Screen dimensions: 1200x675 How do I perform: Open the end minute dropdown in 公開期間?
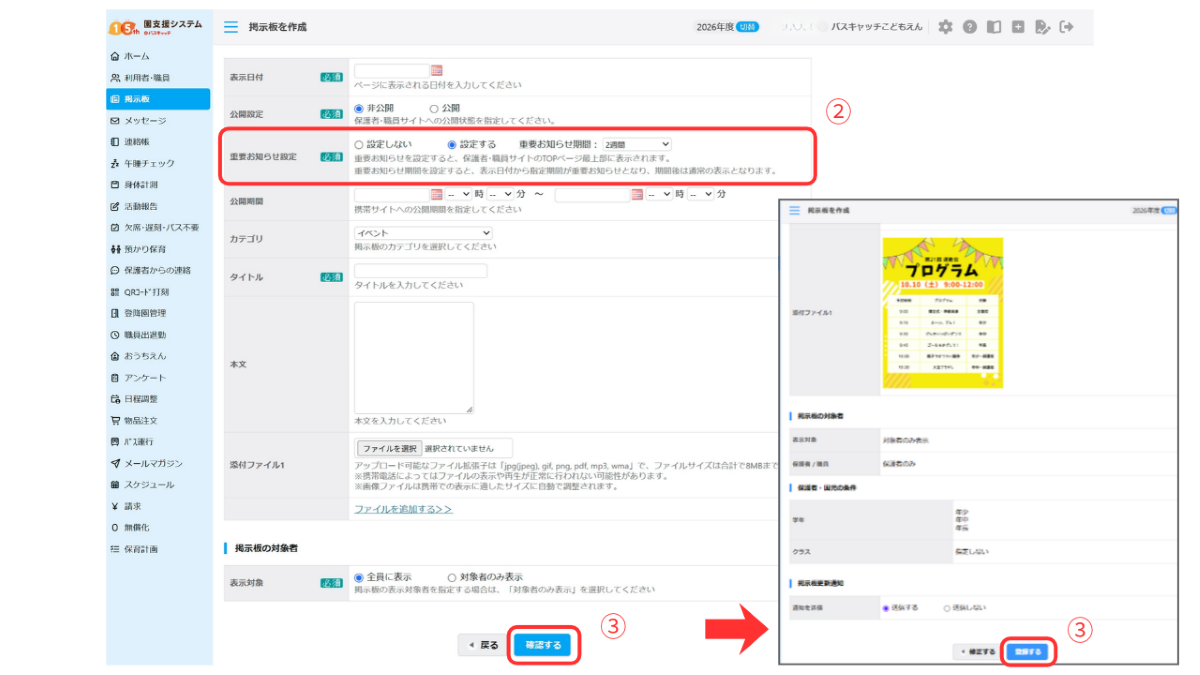pos(701,194)
